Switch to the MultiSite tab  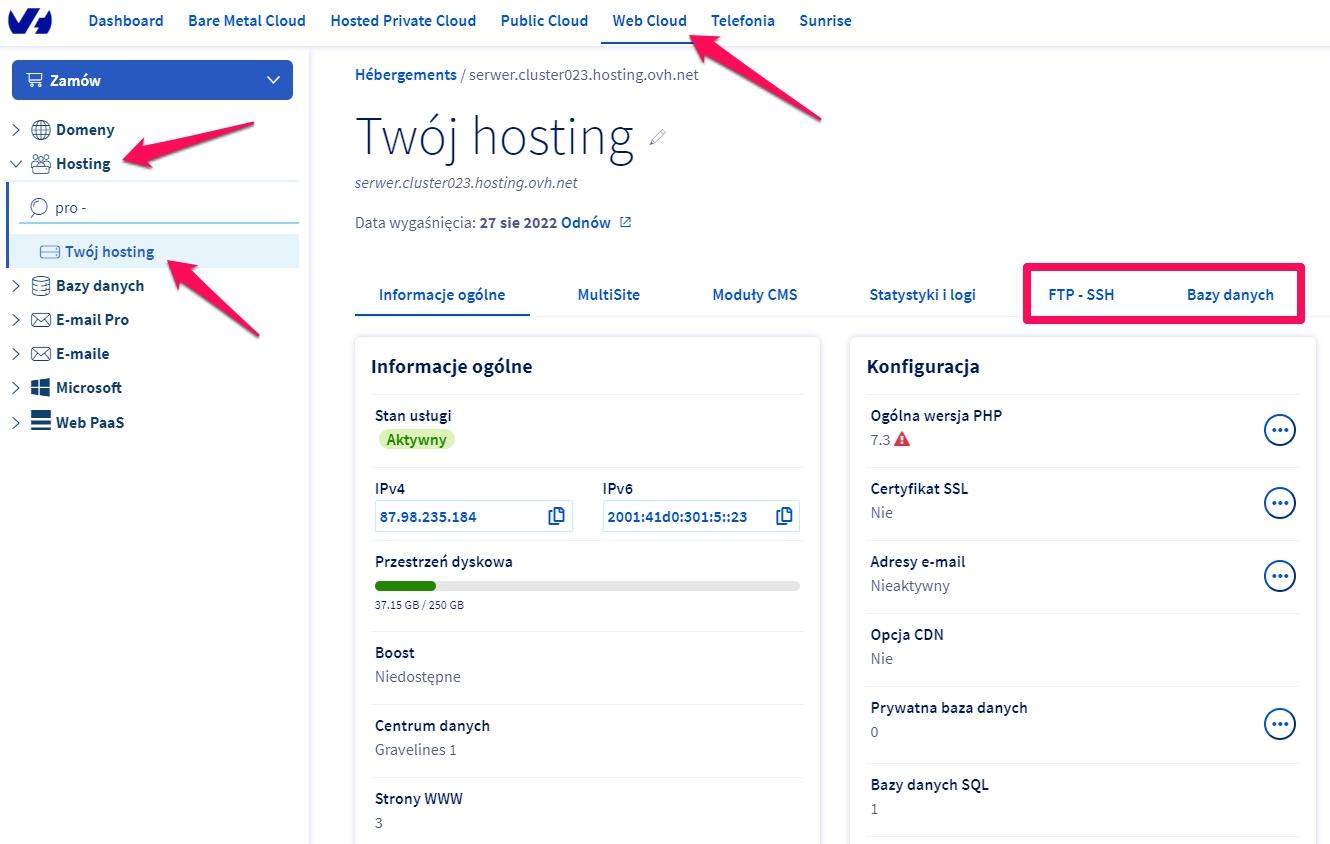[x=608, y=295]
